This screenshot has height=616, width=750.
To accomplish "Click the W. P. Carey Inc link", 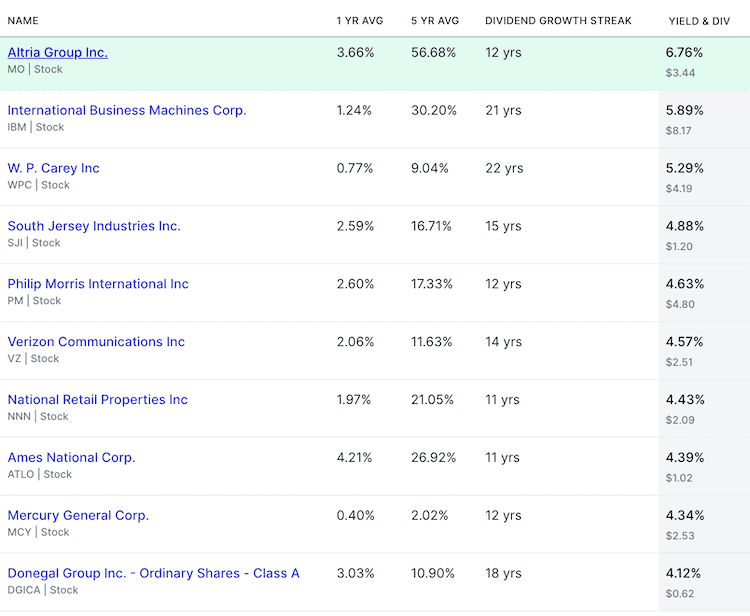I will point(53,168).
